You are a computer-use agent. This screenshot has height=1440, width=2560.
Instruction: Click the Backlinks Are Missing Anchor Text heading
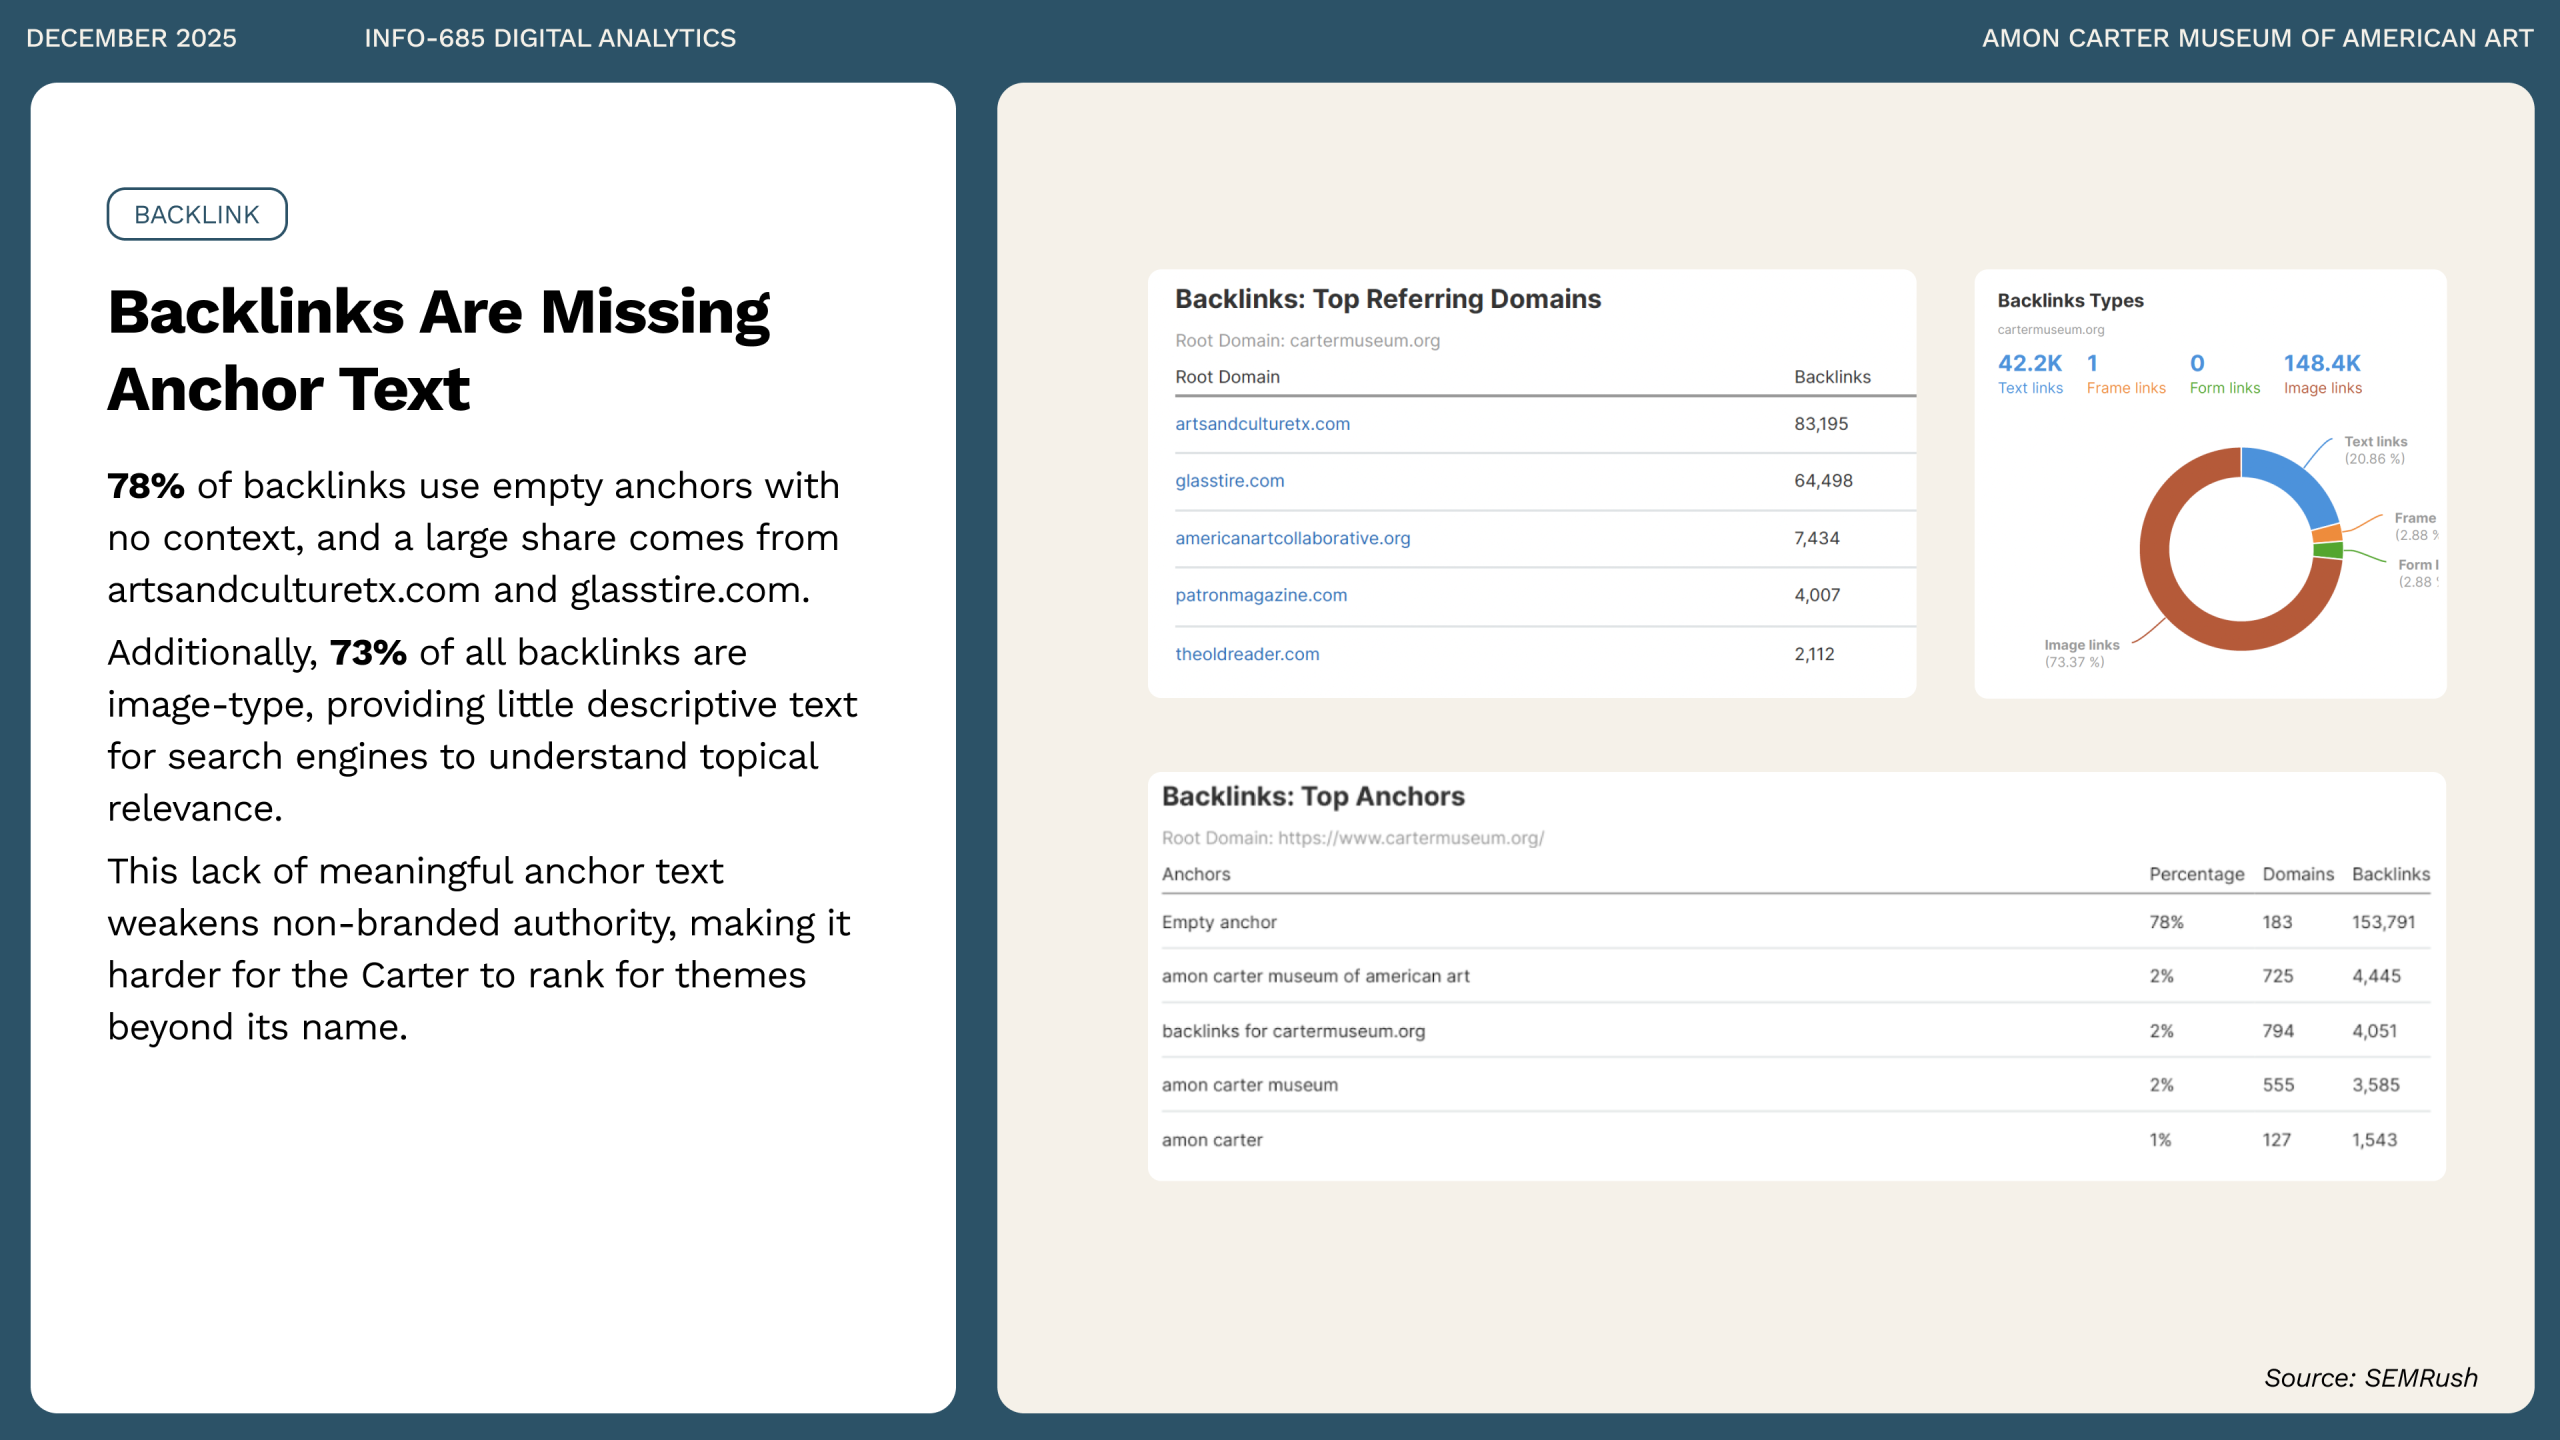coord(439,350)
